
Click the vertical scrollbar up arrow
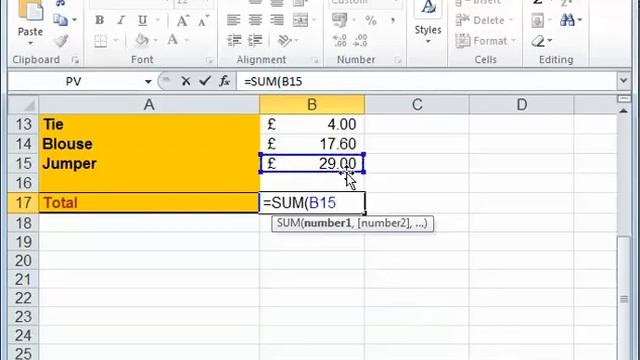(623, 111)
